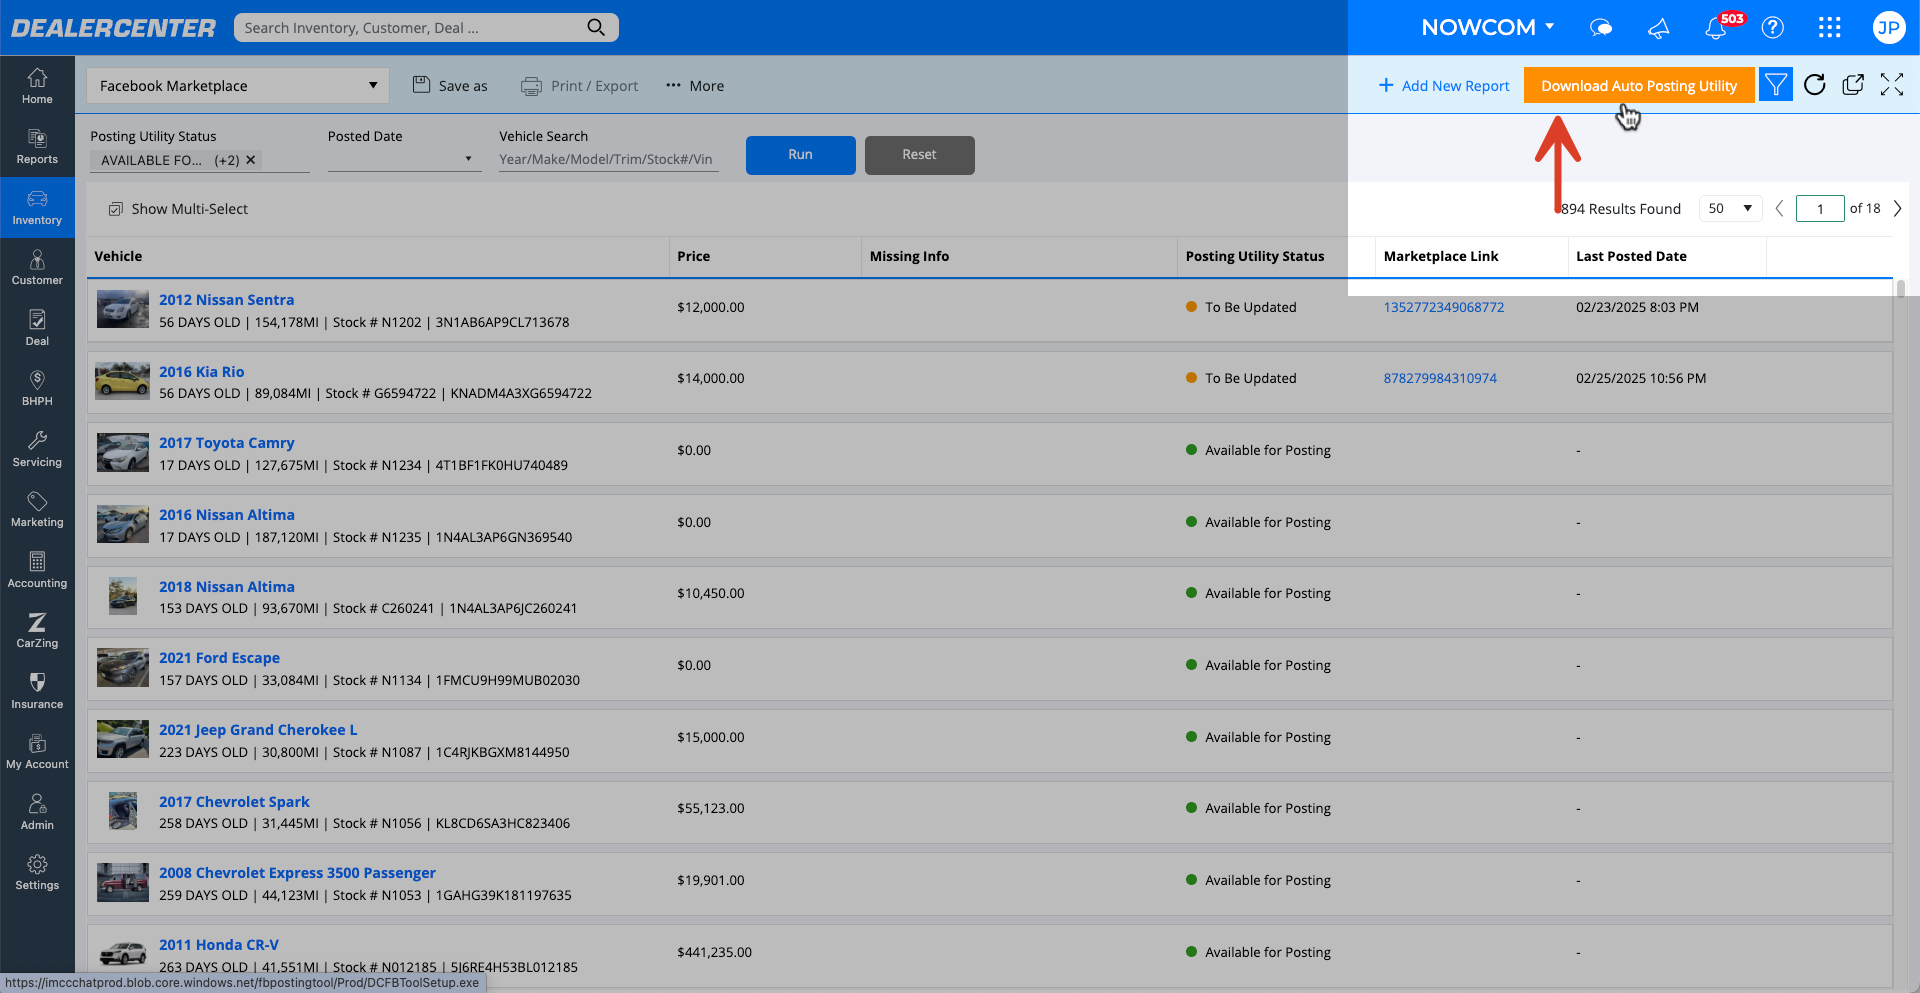Open the Accounting sidebar section
1920x993 pixels.
tap(37, 570)
